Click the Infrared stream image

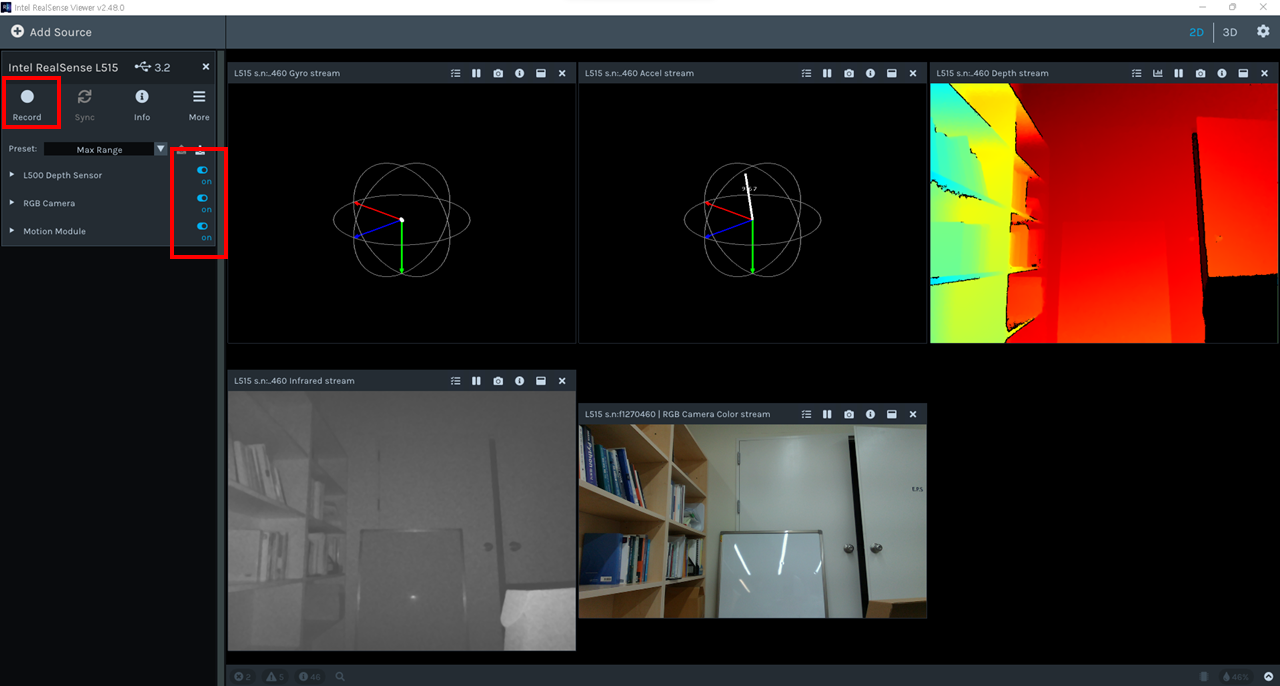pos(402,521)
